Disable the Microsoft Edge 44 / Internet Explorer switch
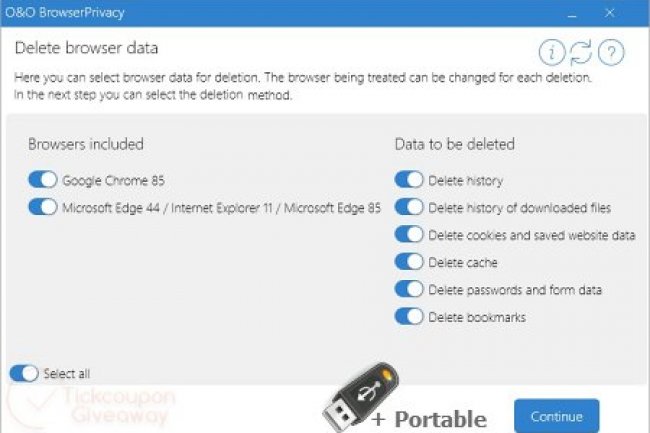Screen dimensions: 650x433 pos(43,207)
